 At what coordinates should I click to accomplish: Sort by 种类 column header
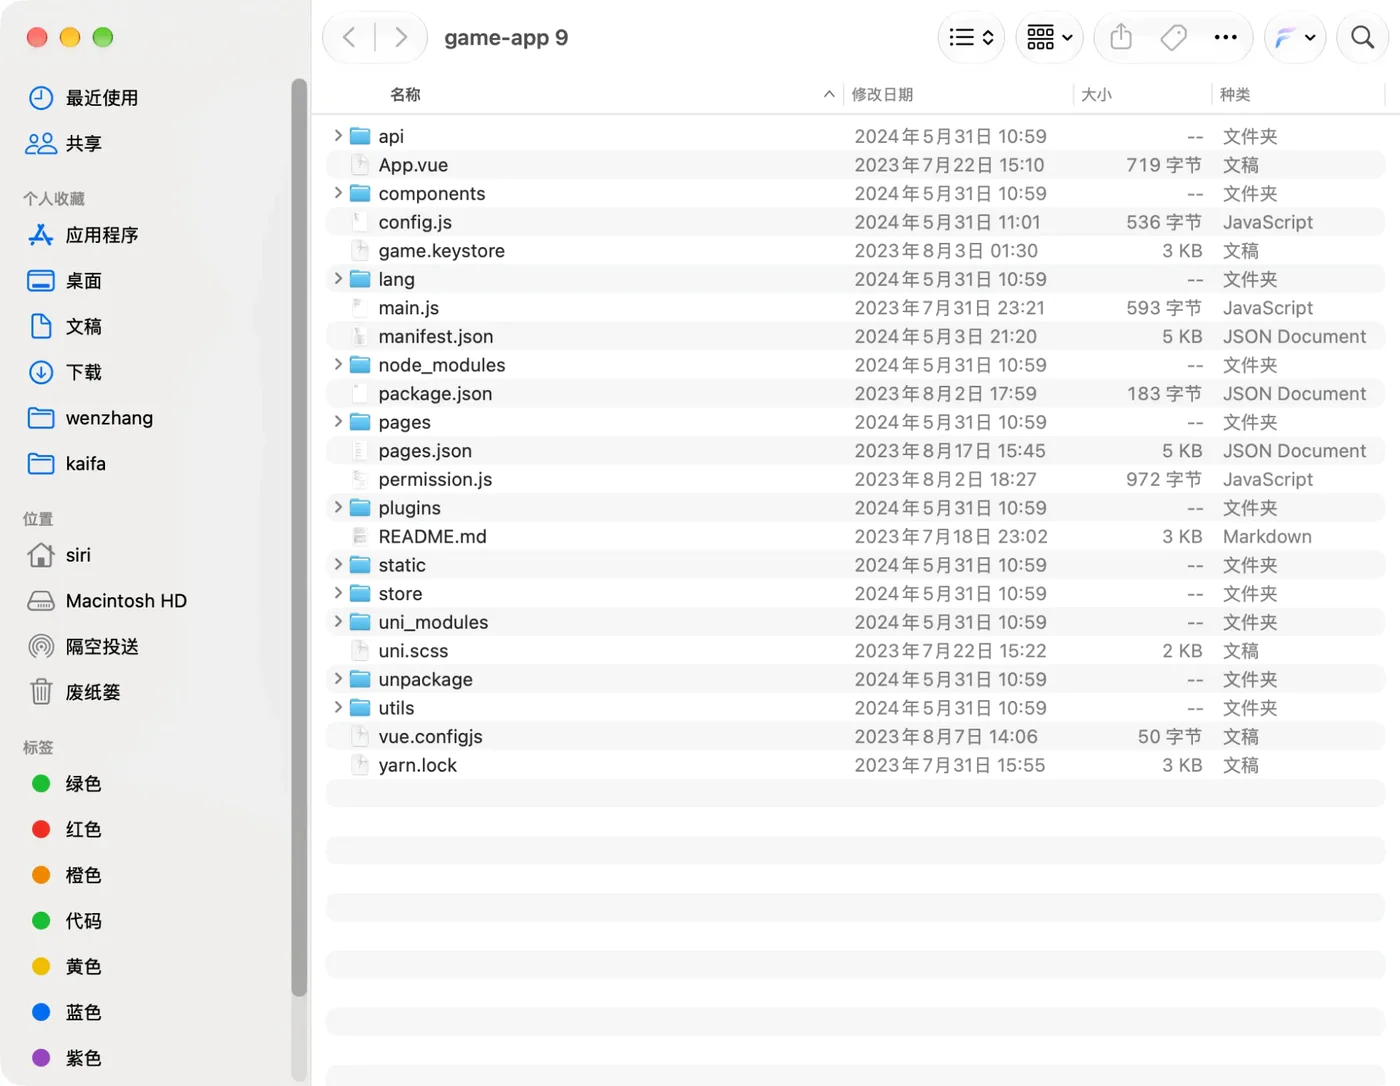pos(1235,95)
